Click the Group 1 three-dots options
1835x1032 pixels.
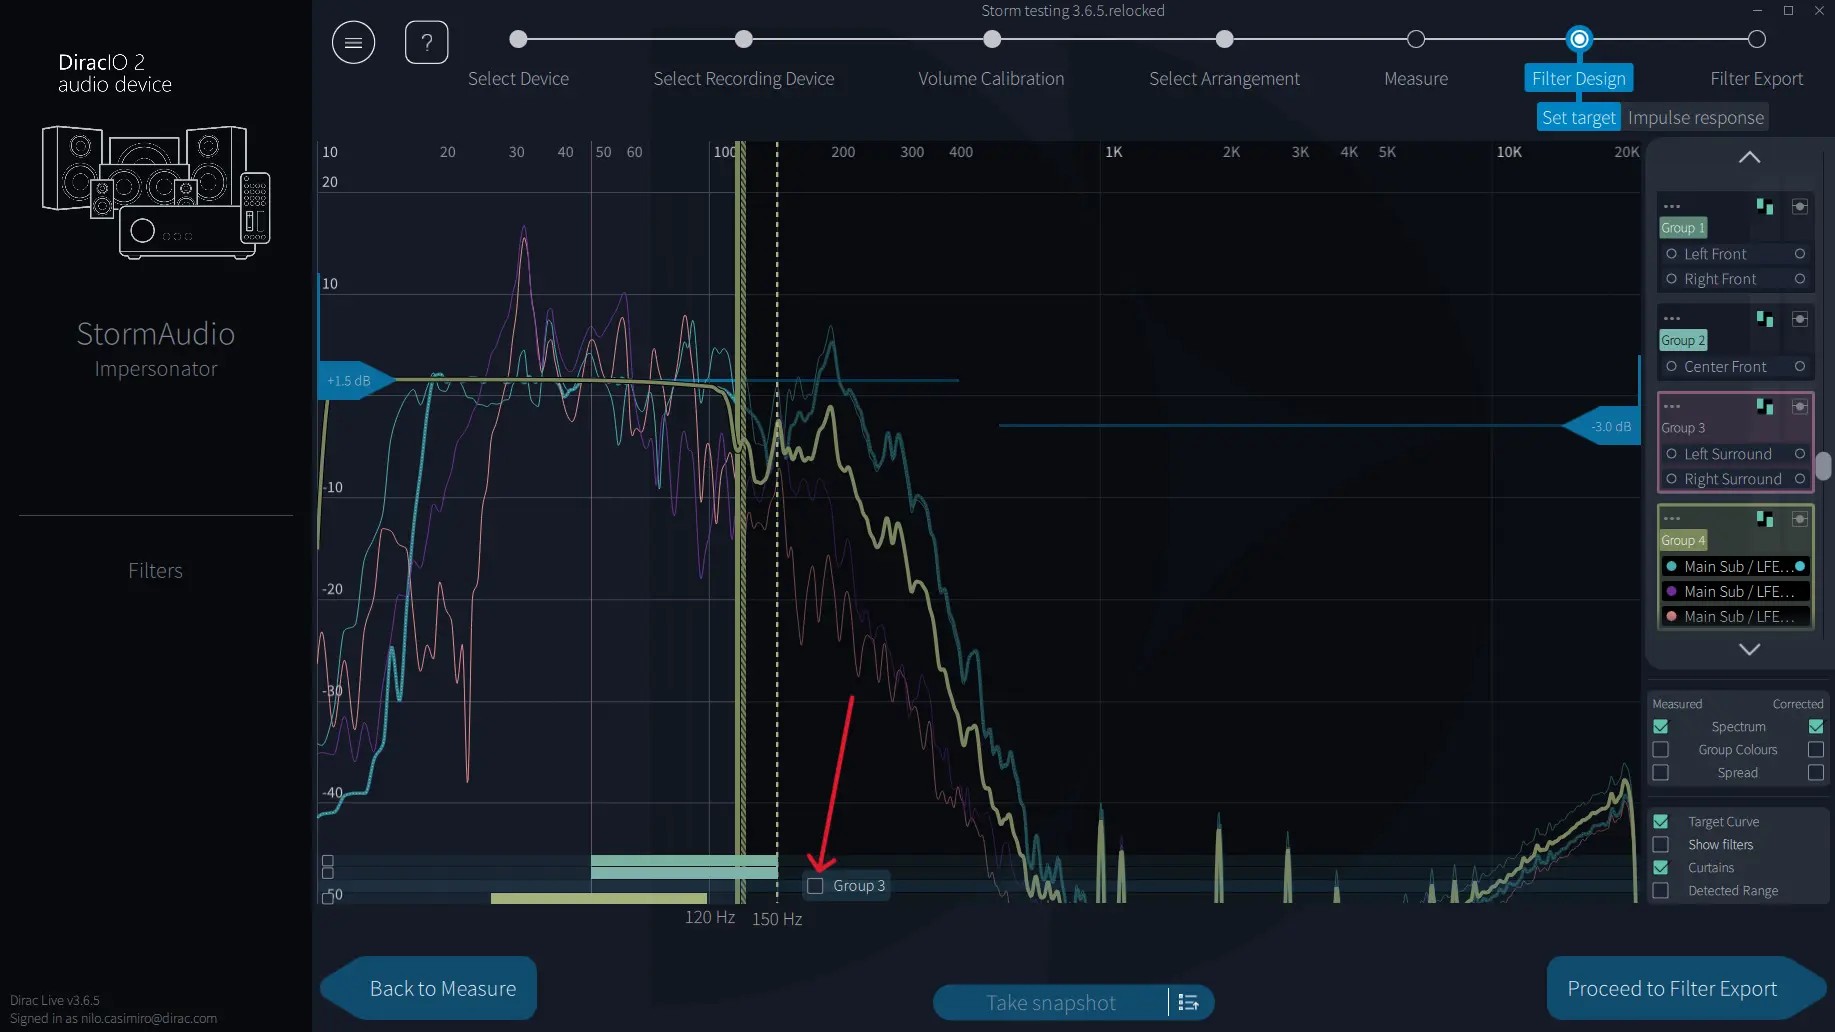[x=1672, y=207]
